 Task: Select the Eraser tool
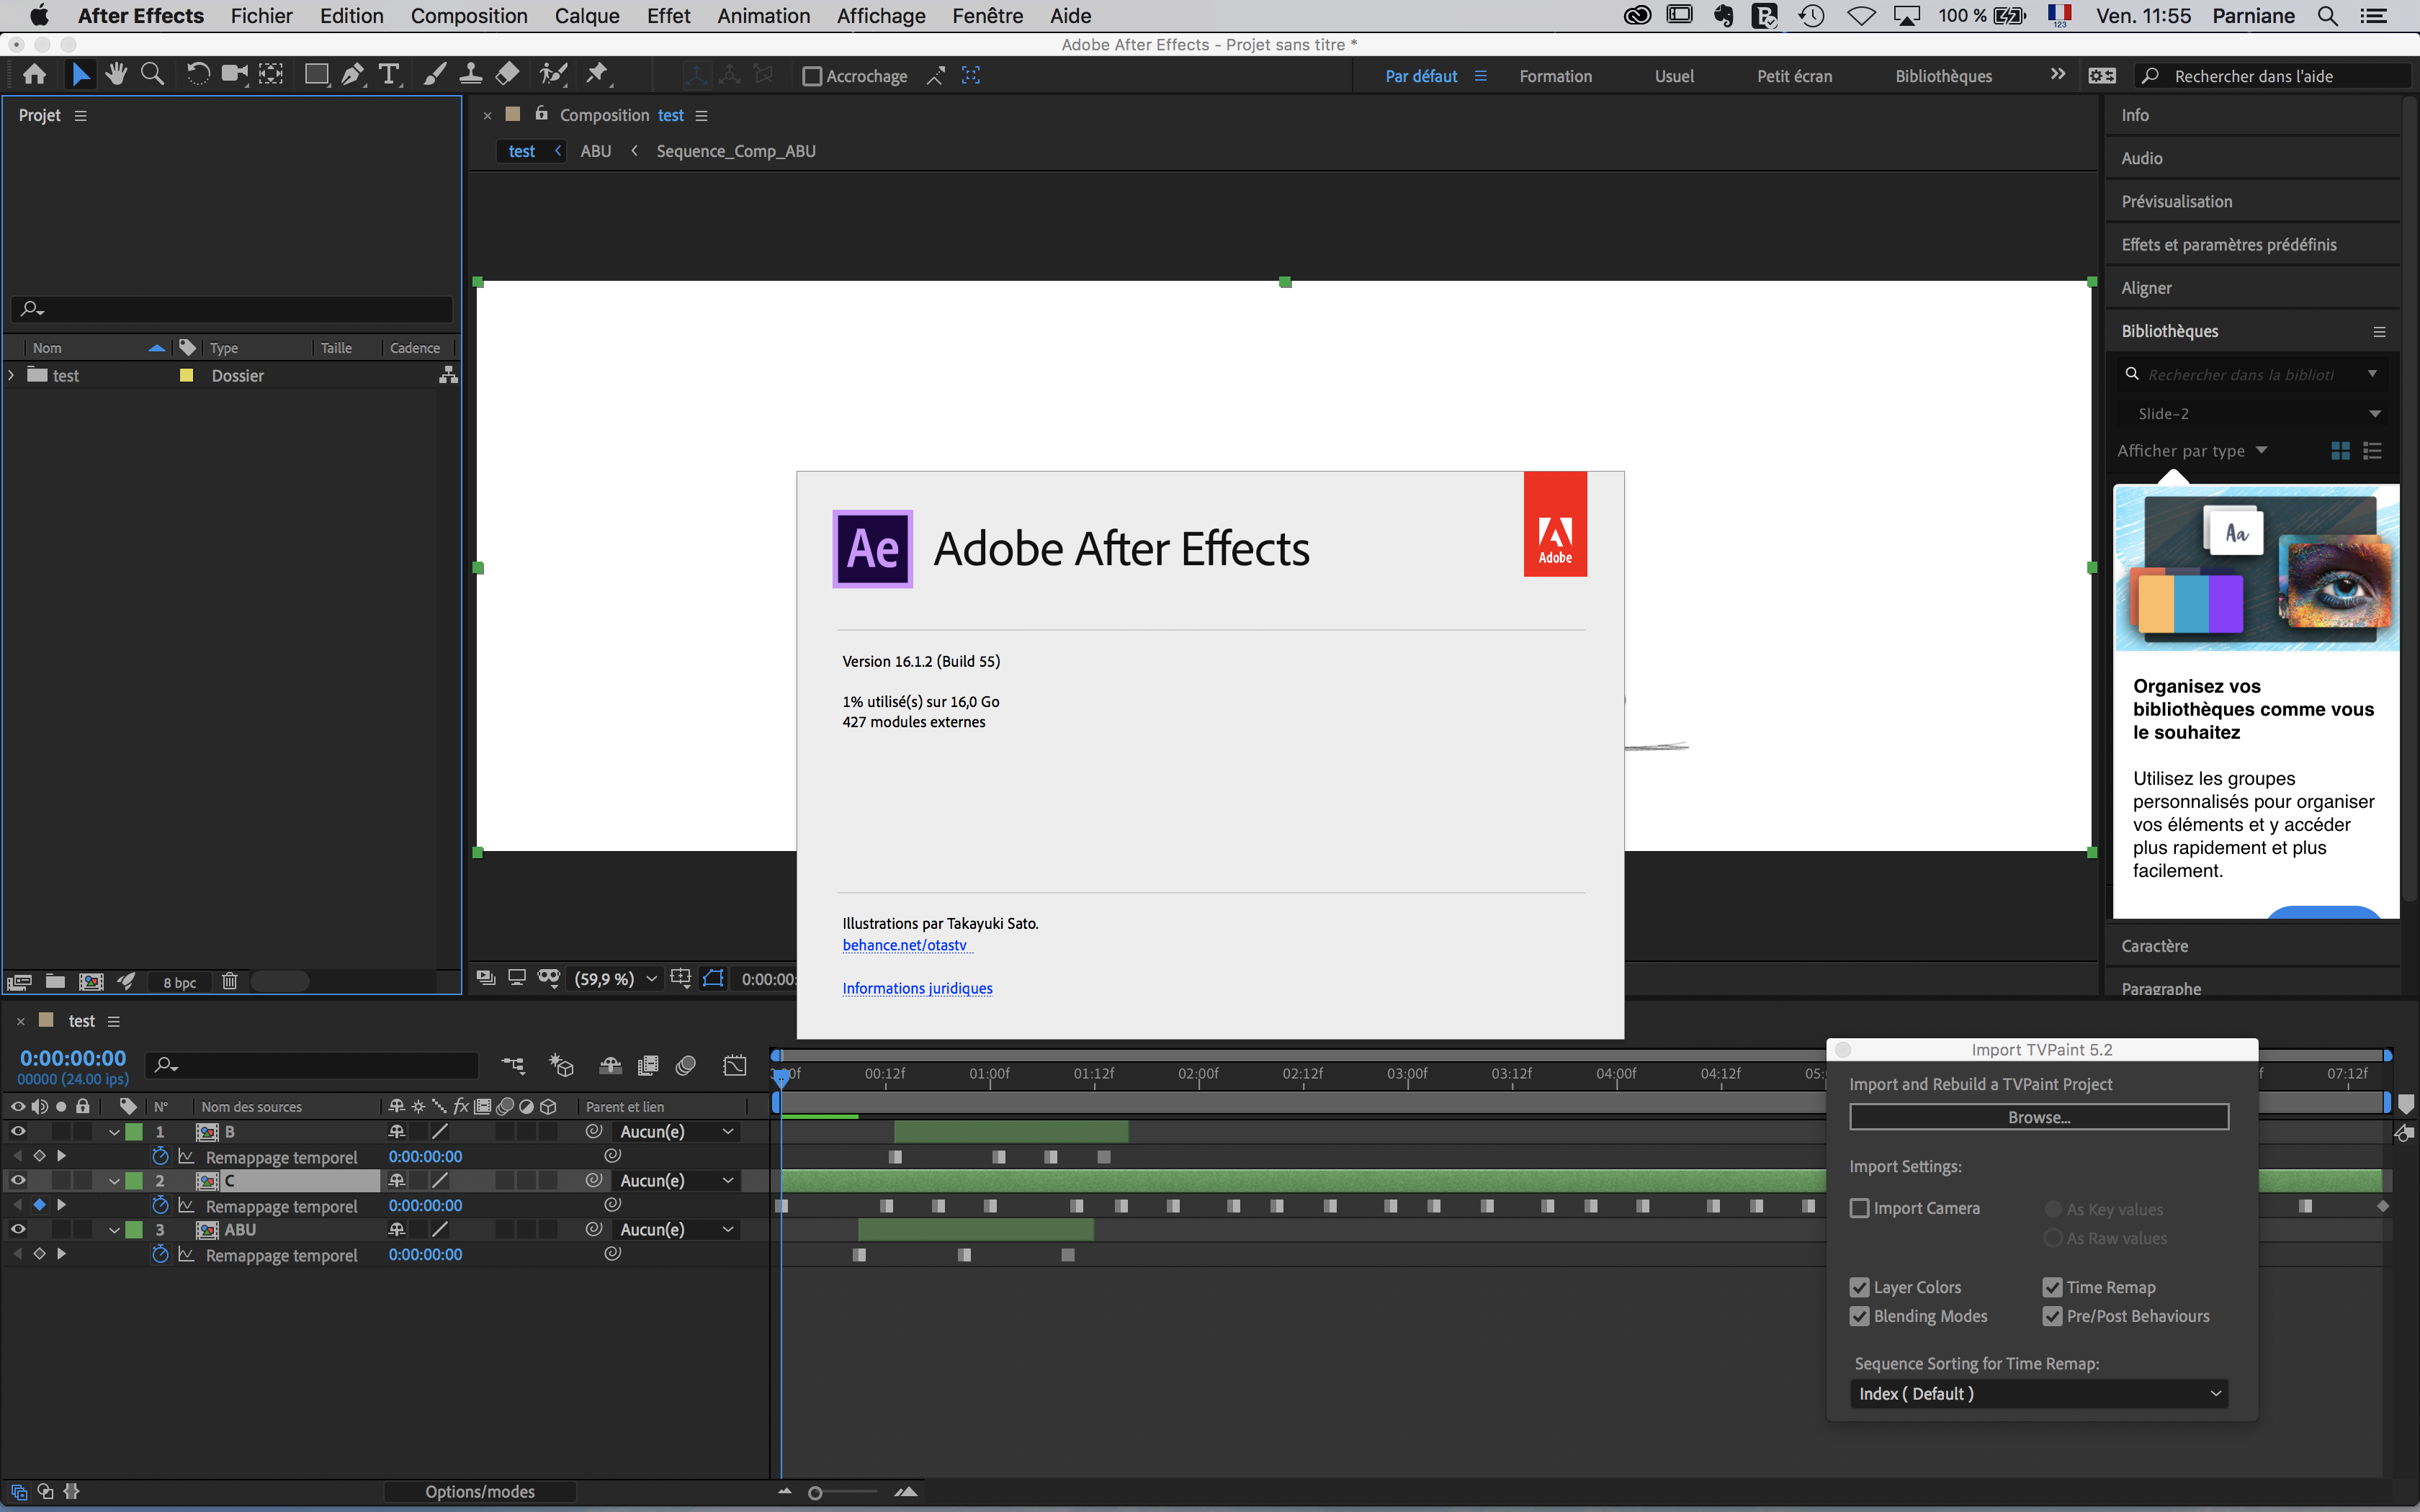tap(507, 75)
